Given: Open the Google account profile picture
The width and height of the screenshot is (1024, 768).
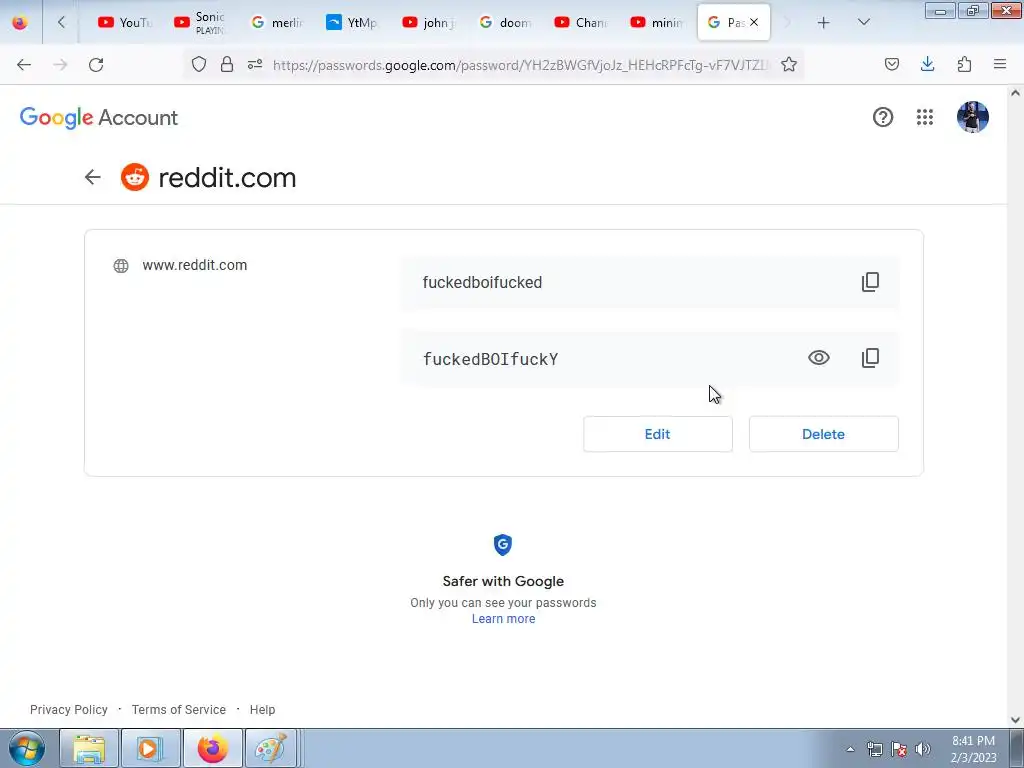Looking at the screenshot, I should (x=972, y=117).
